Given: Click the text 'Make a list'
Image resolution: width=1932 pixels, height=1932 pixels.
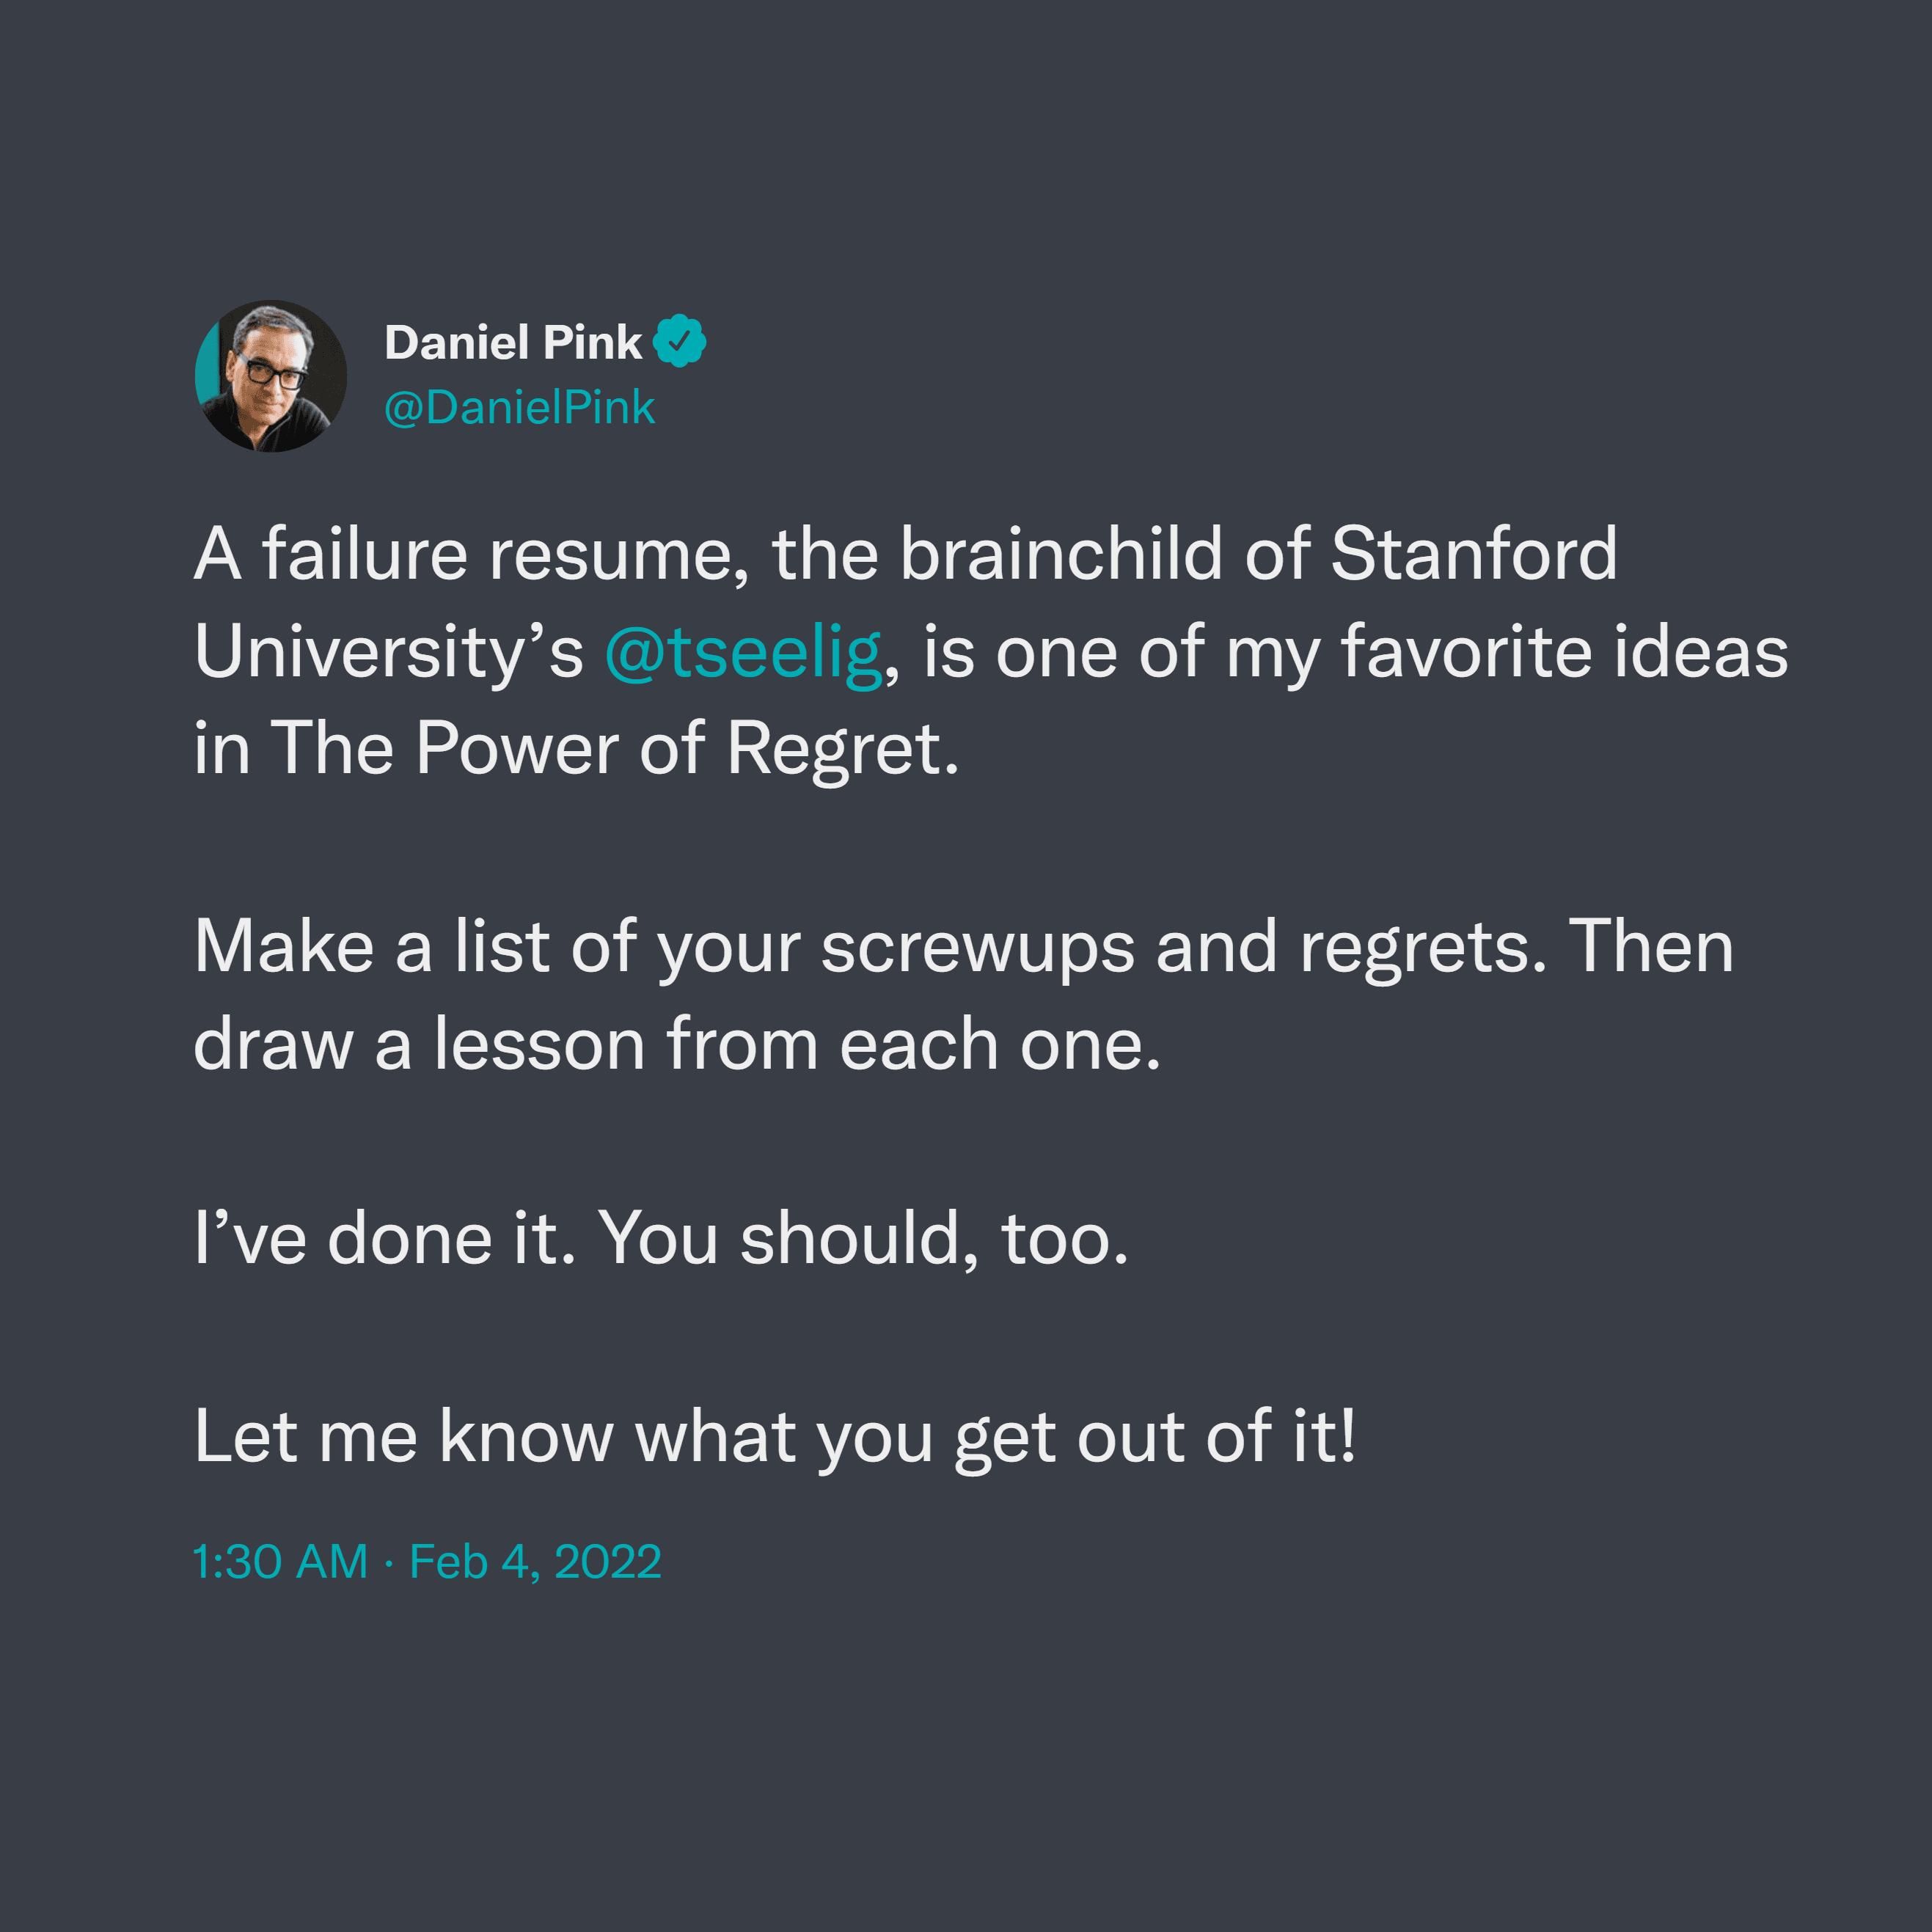Looking at the screenshot, I should pos(371,946).
